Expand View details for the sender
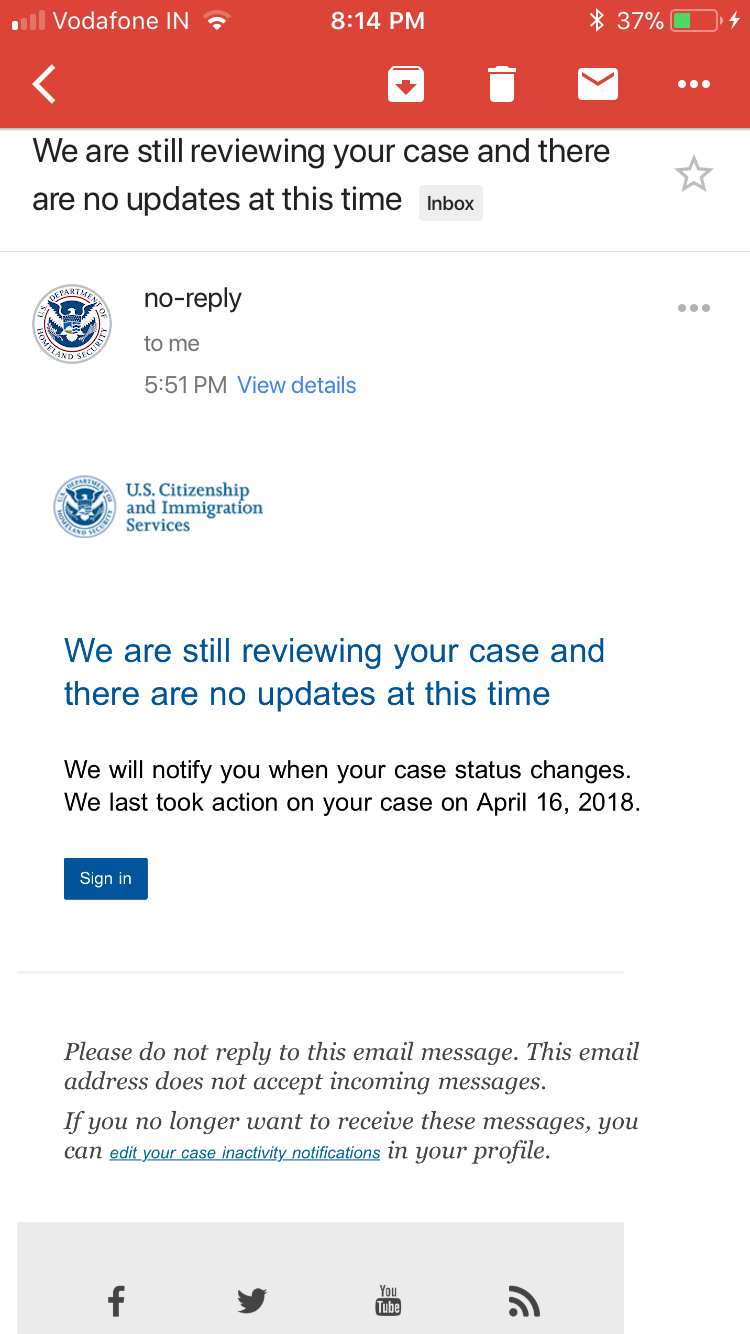The width and height of the screenshot is (750, 1334). pos(296,385)
